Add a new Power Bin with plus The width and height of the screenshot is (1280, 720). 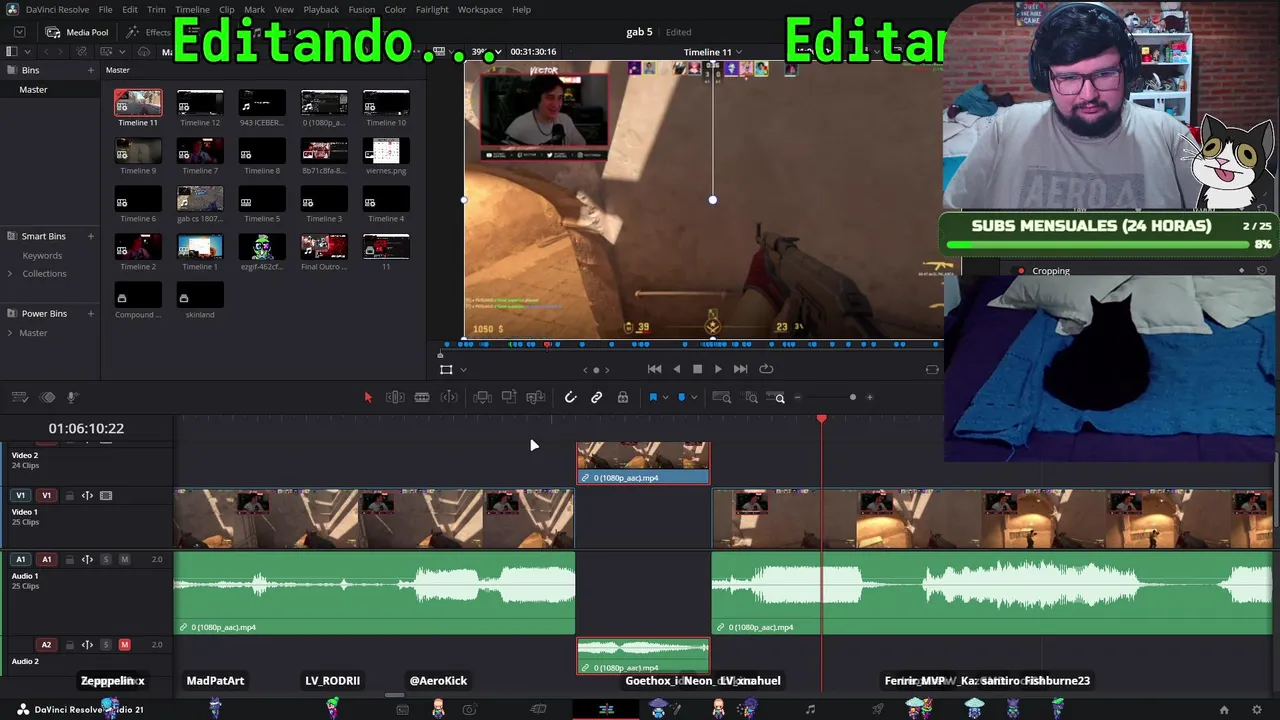point(90,314)
